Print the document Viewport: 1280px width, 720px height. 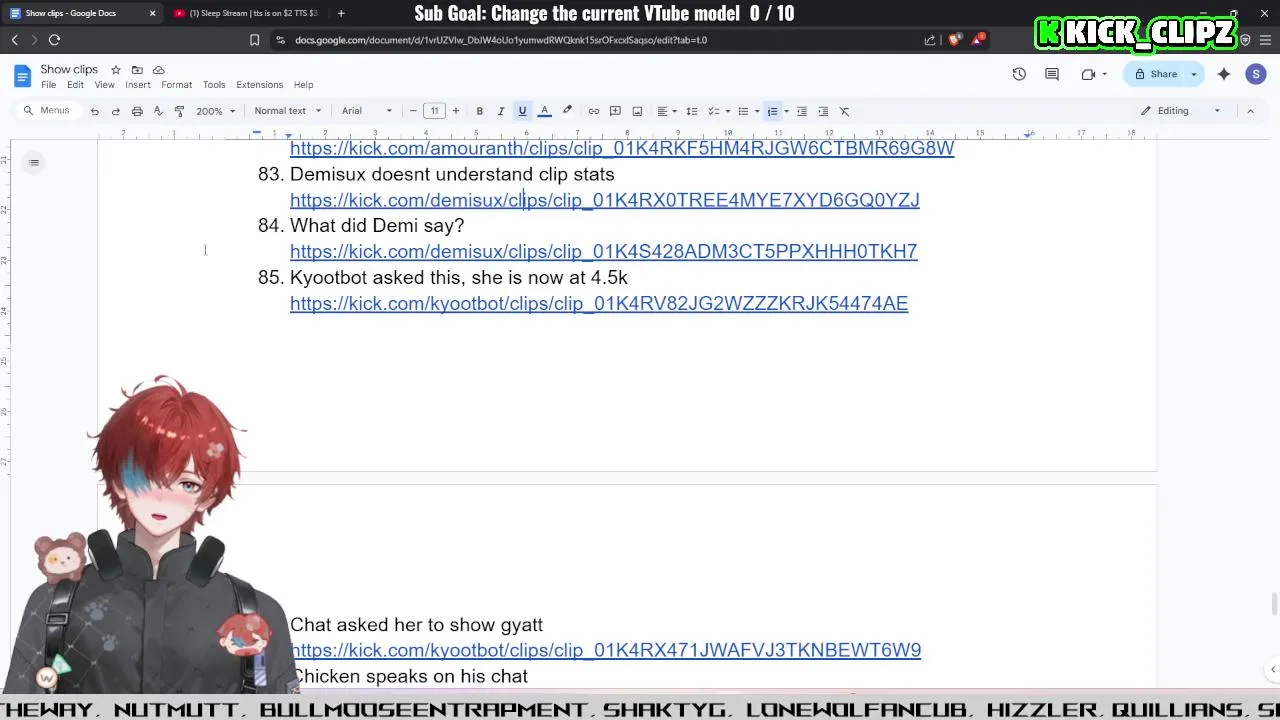(137, 111)
